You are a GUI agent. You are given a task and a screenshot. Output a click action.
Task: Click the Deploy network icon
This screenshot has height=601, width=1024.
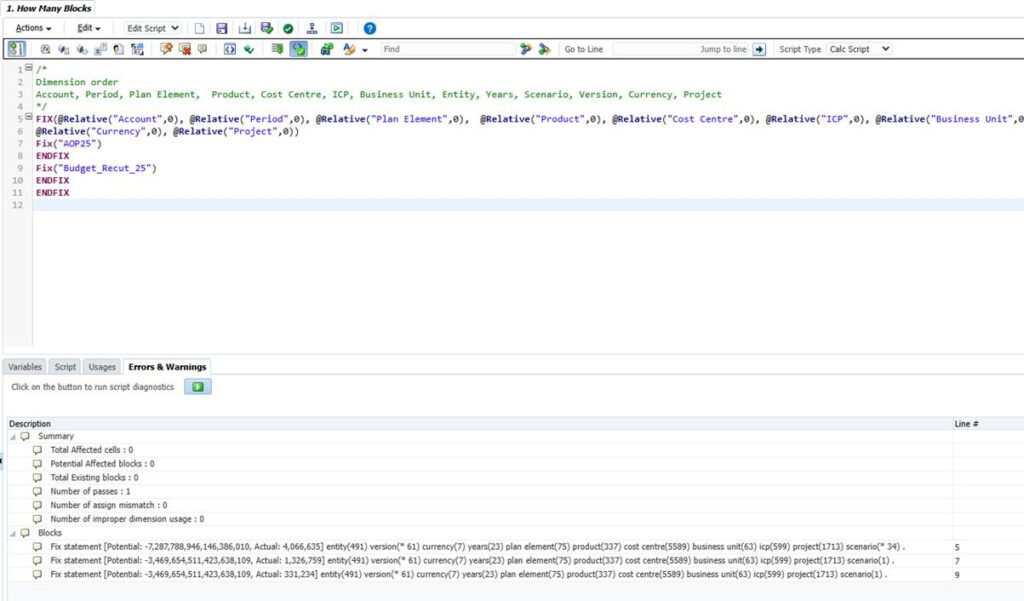click(312, 29)
